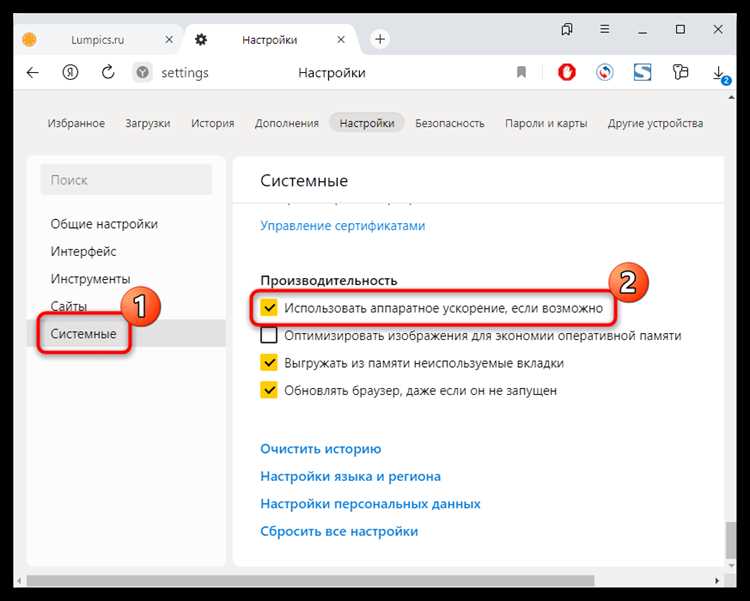The width and height of the screenshot is (750, 601).
Task: Open Yandex home via Я icon
Action: (70, 73)
